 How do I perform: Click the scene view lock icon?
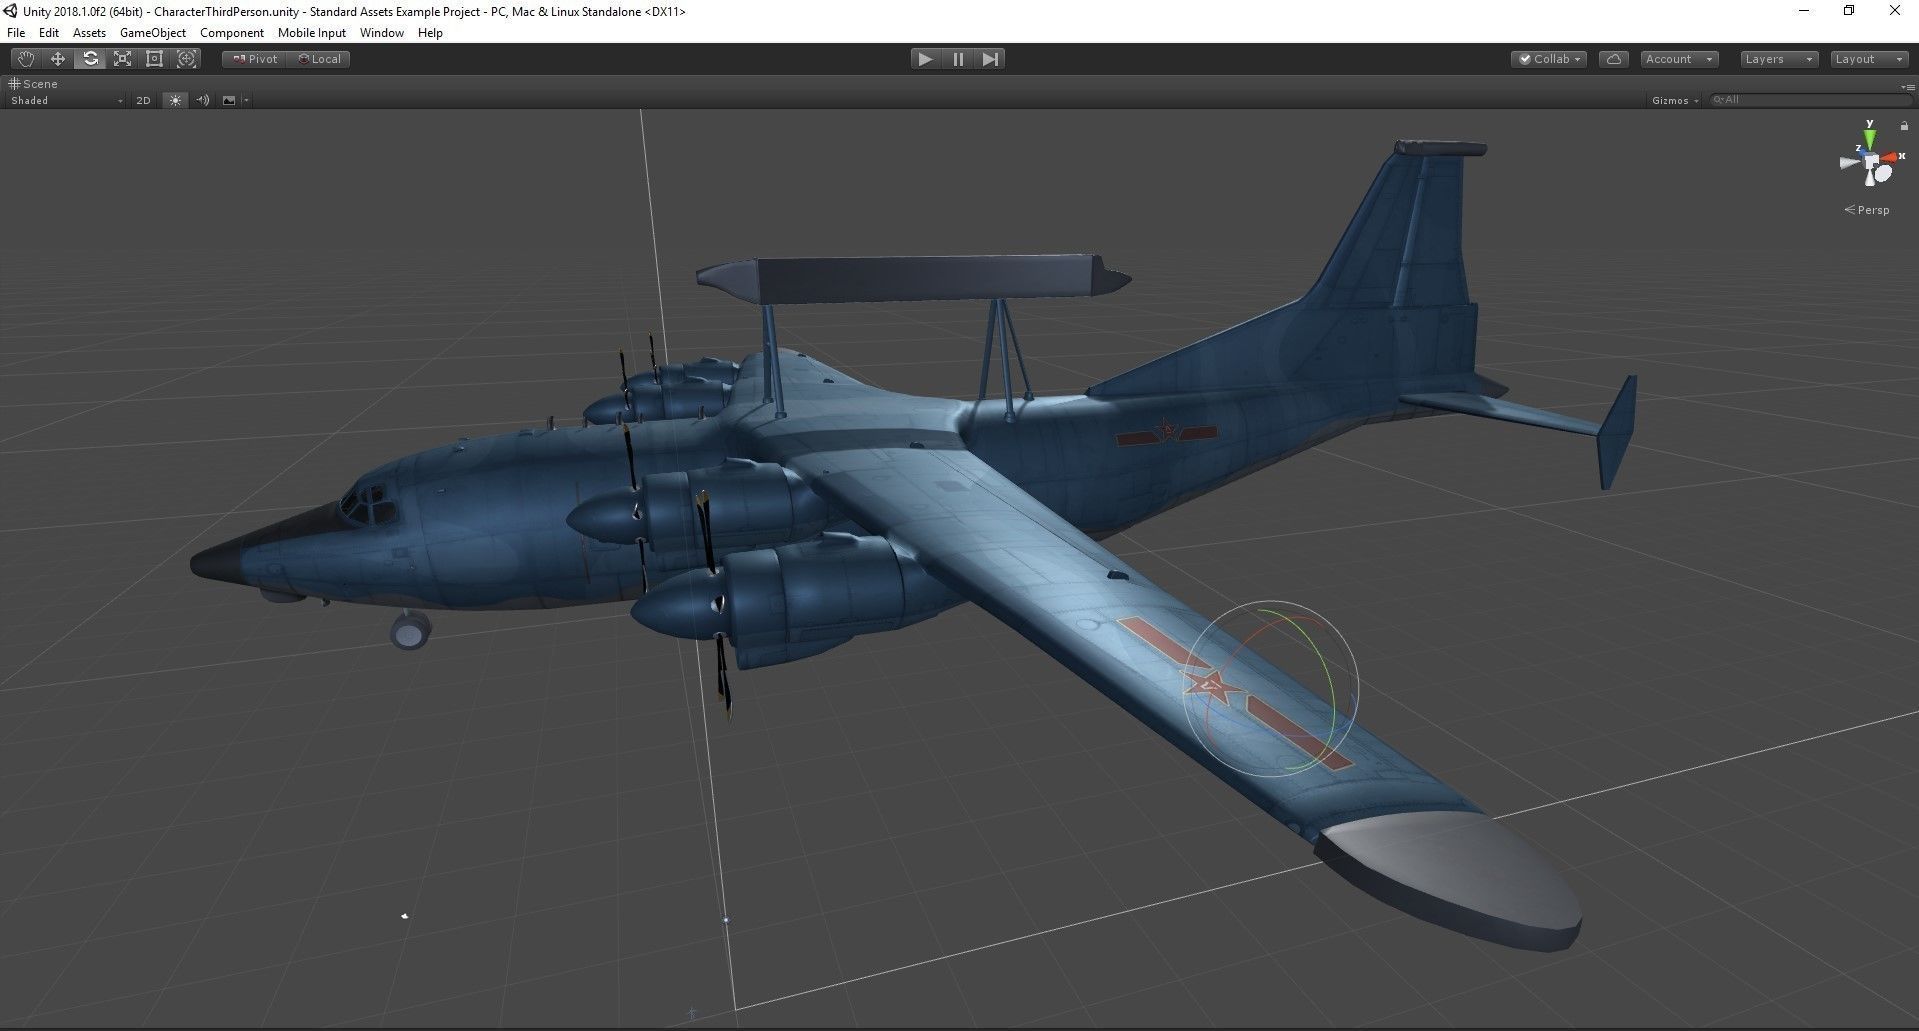1903,126
